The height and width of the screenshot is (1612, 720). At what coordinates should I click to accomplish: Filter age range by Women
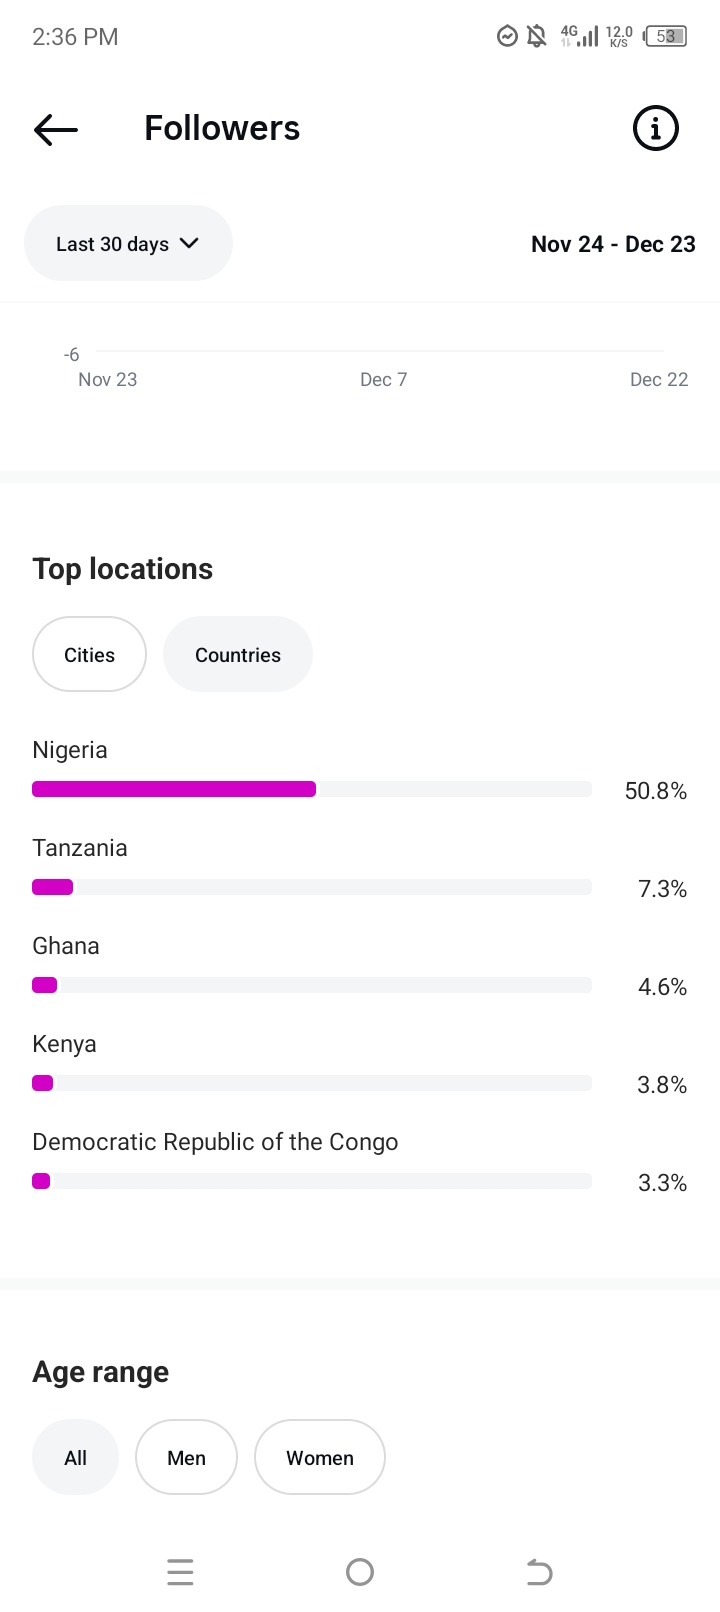(320, 1458)
